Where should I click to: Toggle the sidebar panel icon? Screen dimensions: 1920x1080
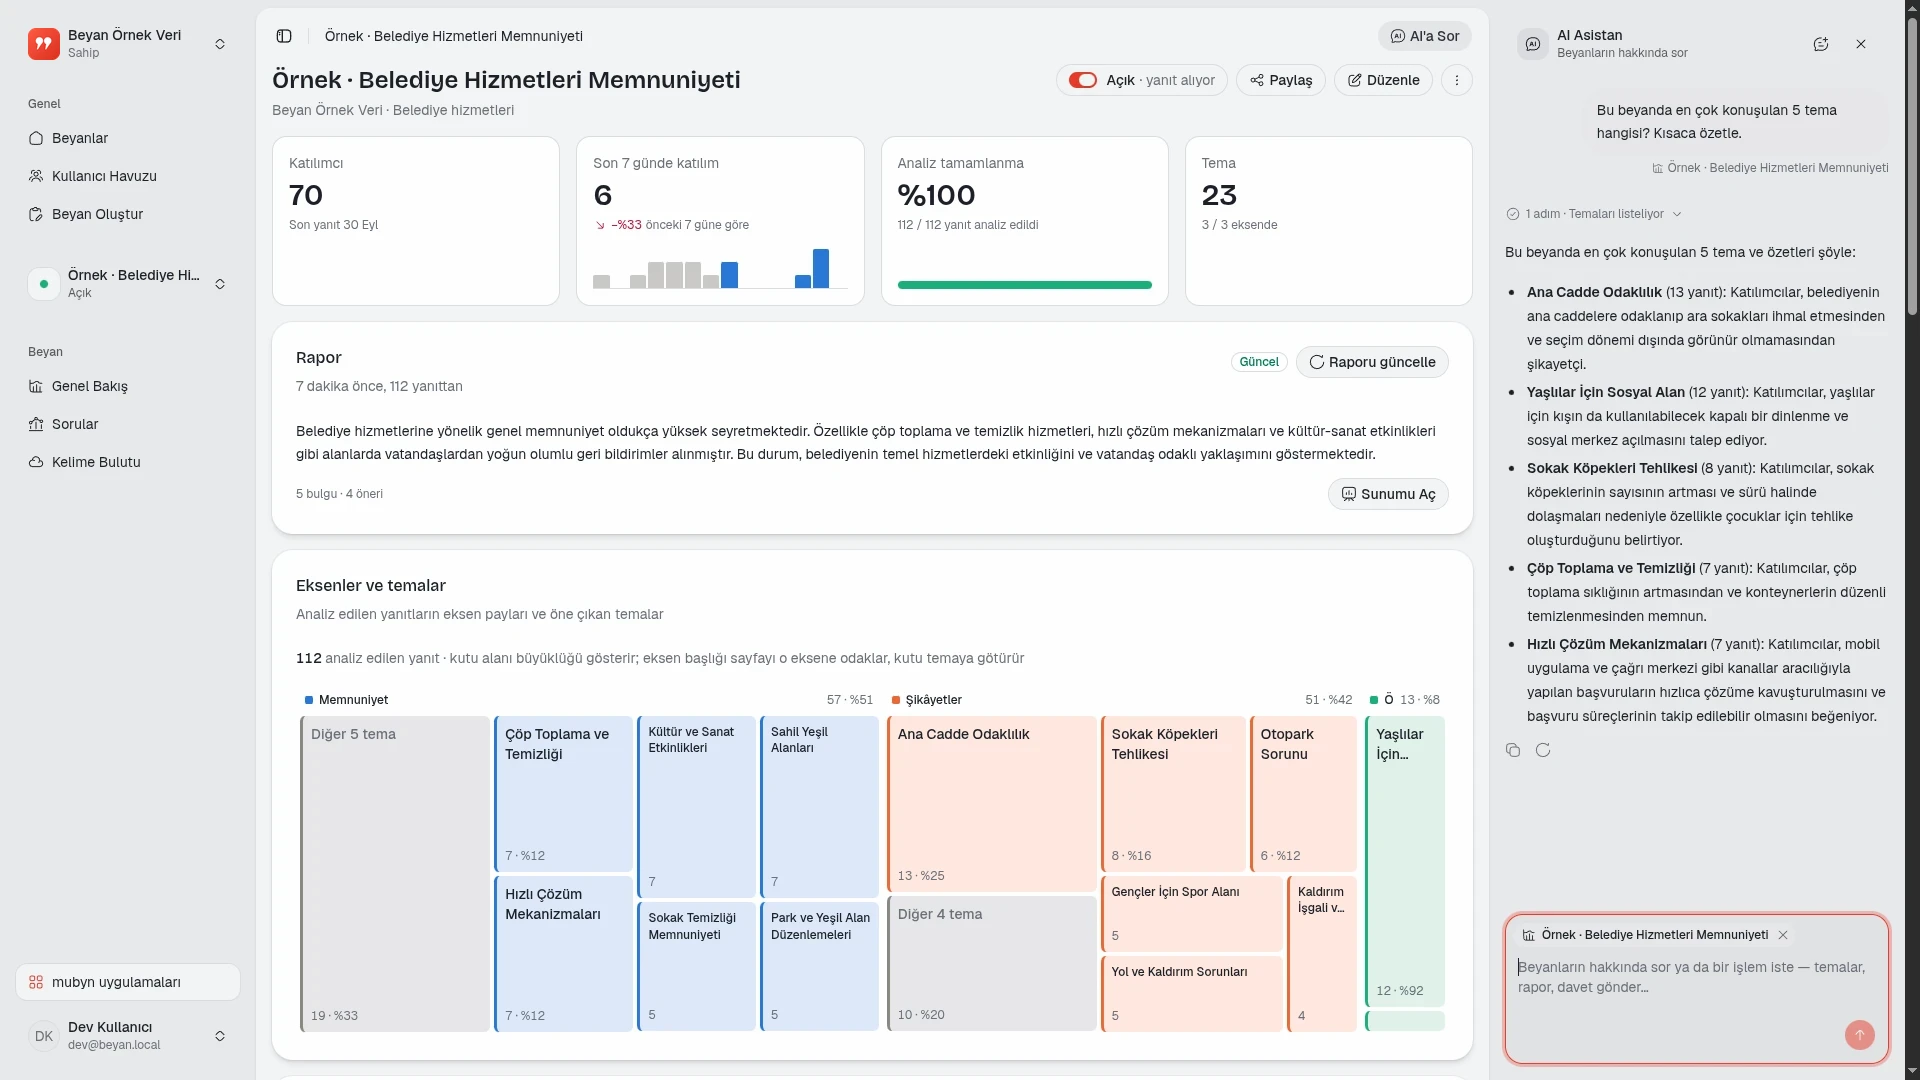pyautogui.click(x=284, y=36)
